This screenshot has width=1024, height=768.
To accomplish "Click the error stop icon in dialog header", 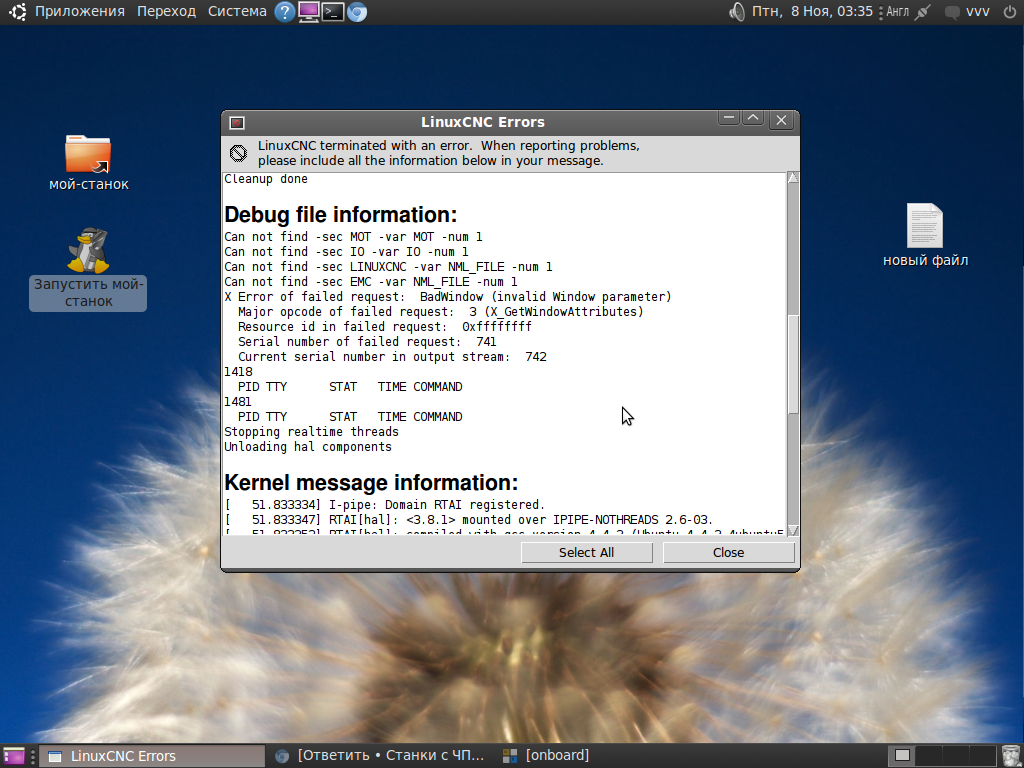I will [x=238, y=153].
